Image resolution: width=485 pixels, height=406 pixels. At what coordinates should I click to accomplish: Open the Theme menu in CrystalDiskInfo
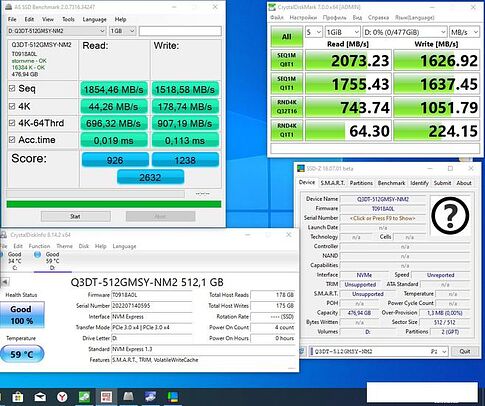pos(64,246)
